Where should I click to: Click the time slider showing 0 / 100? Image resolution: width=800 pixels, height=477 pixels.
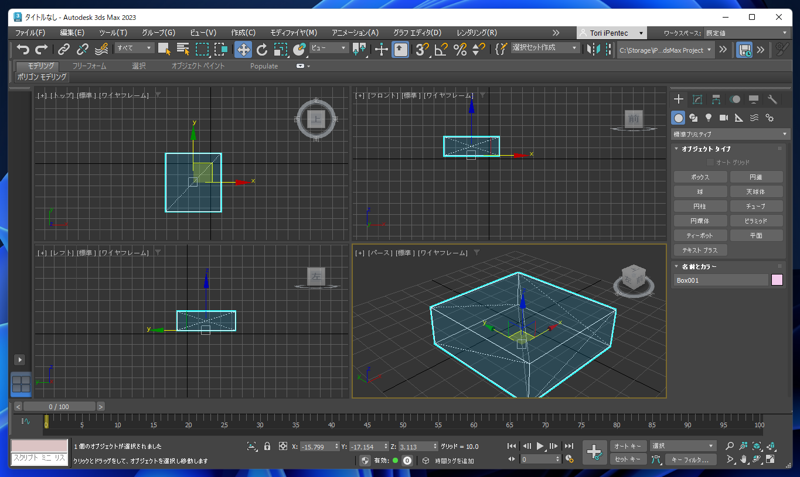pyautogui.click(x=59, y=407)
